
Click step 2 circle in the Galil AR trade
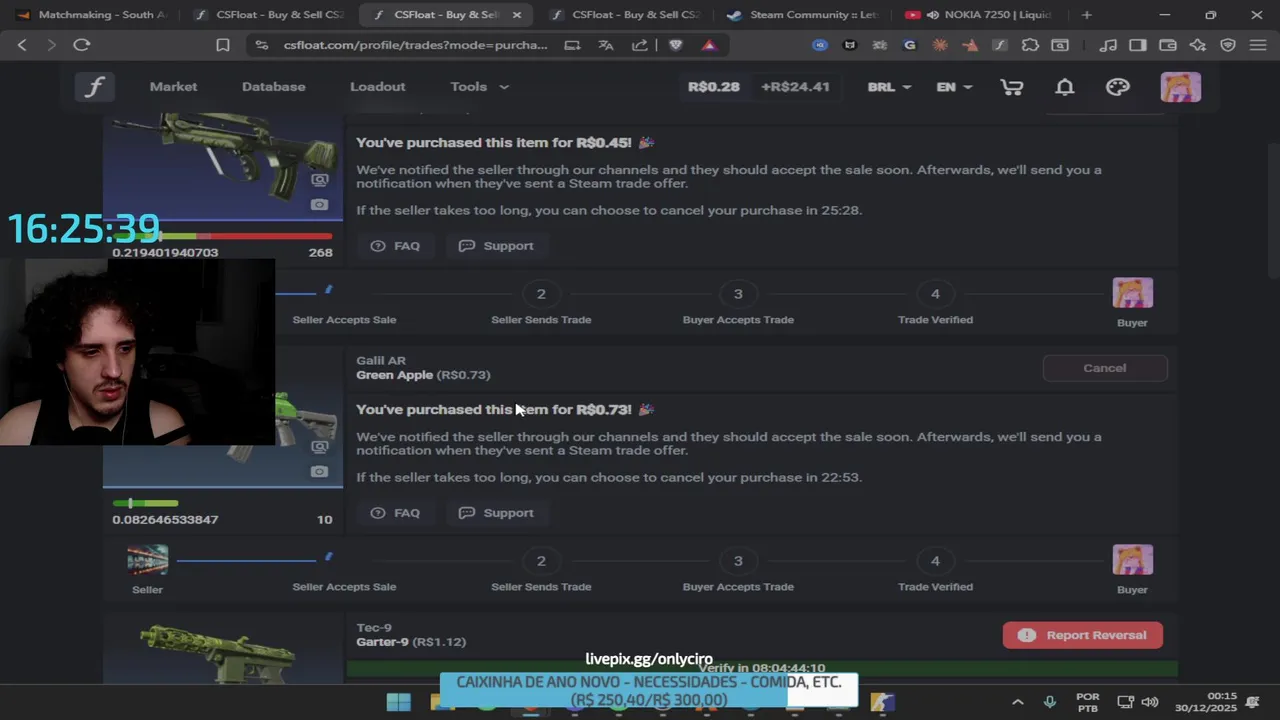click(541, 561)
